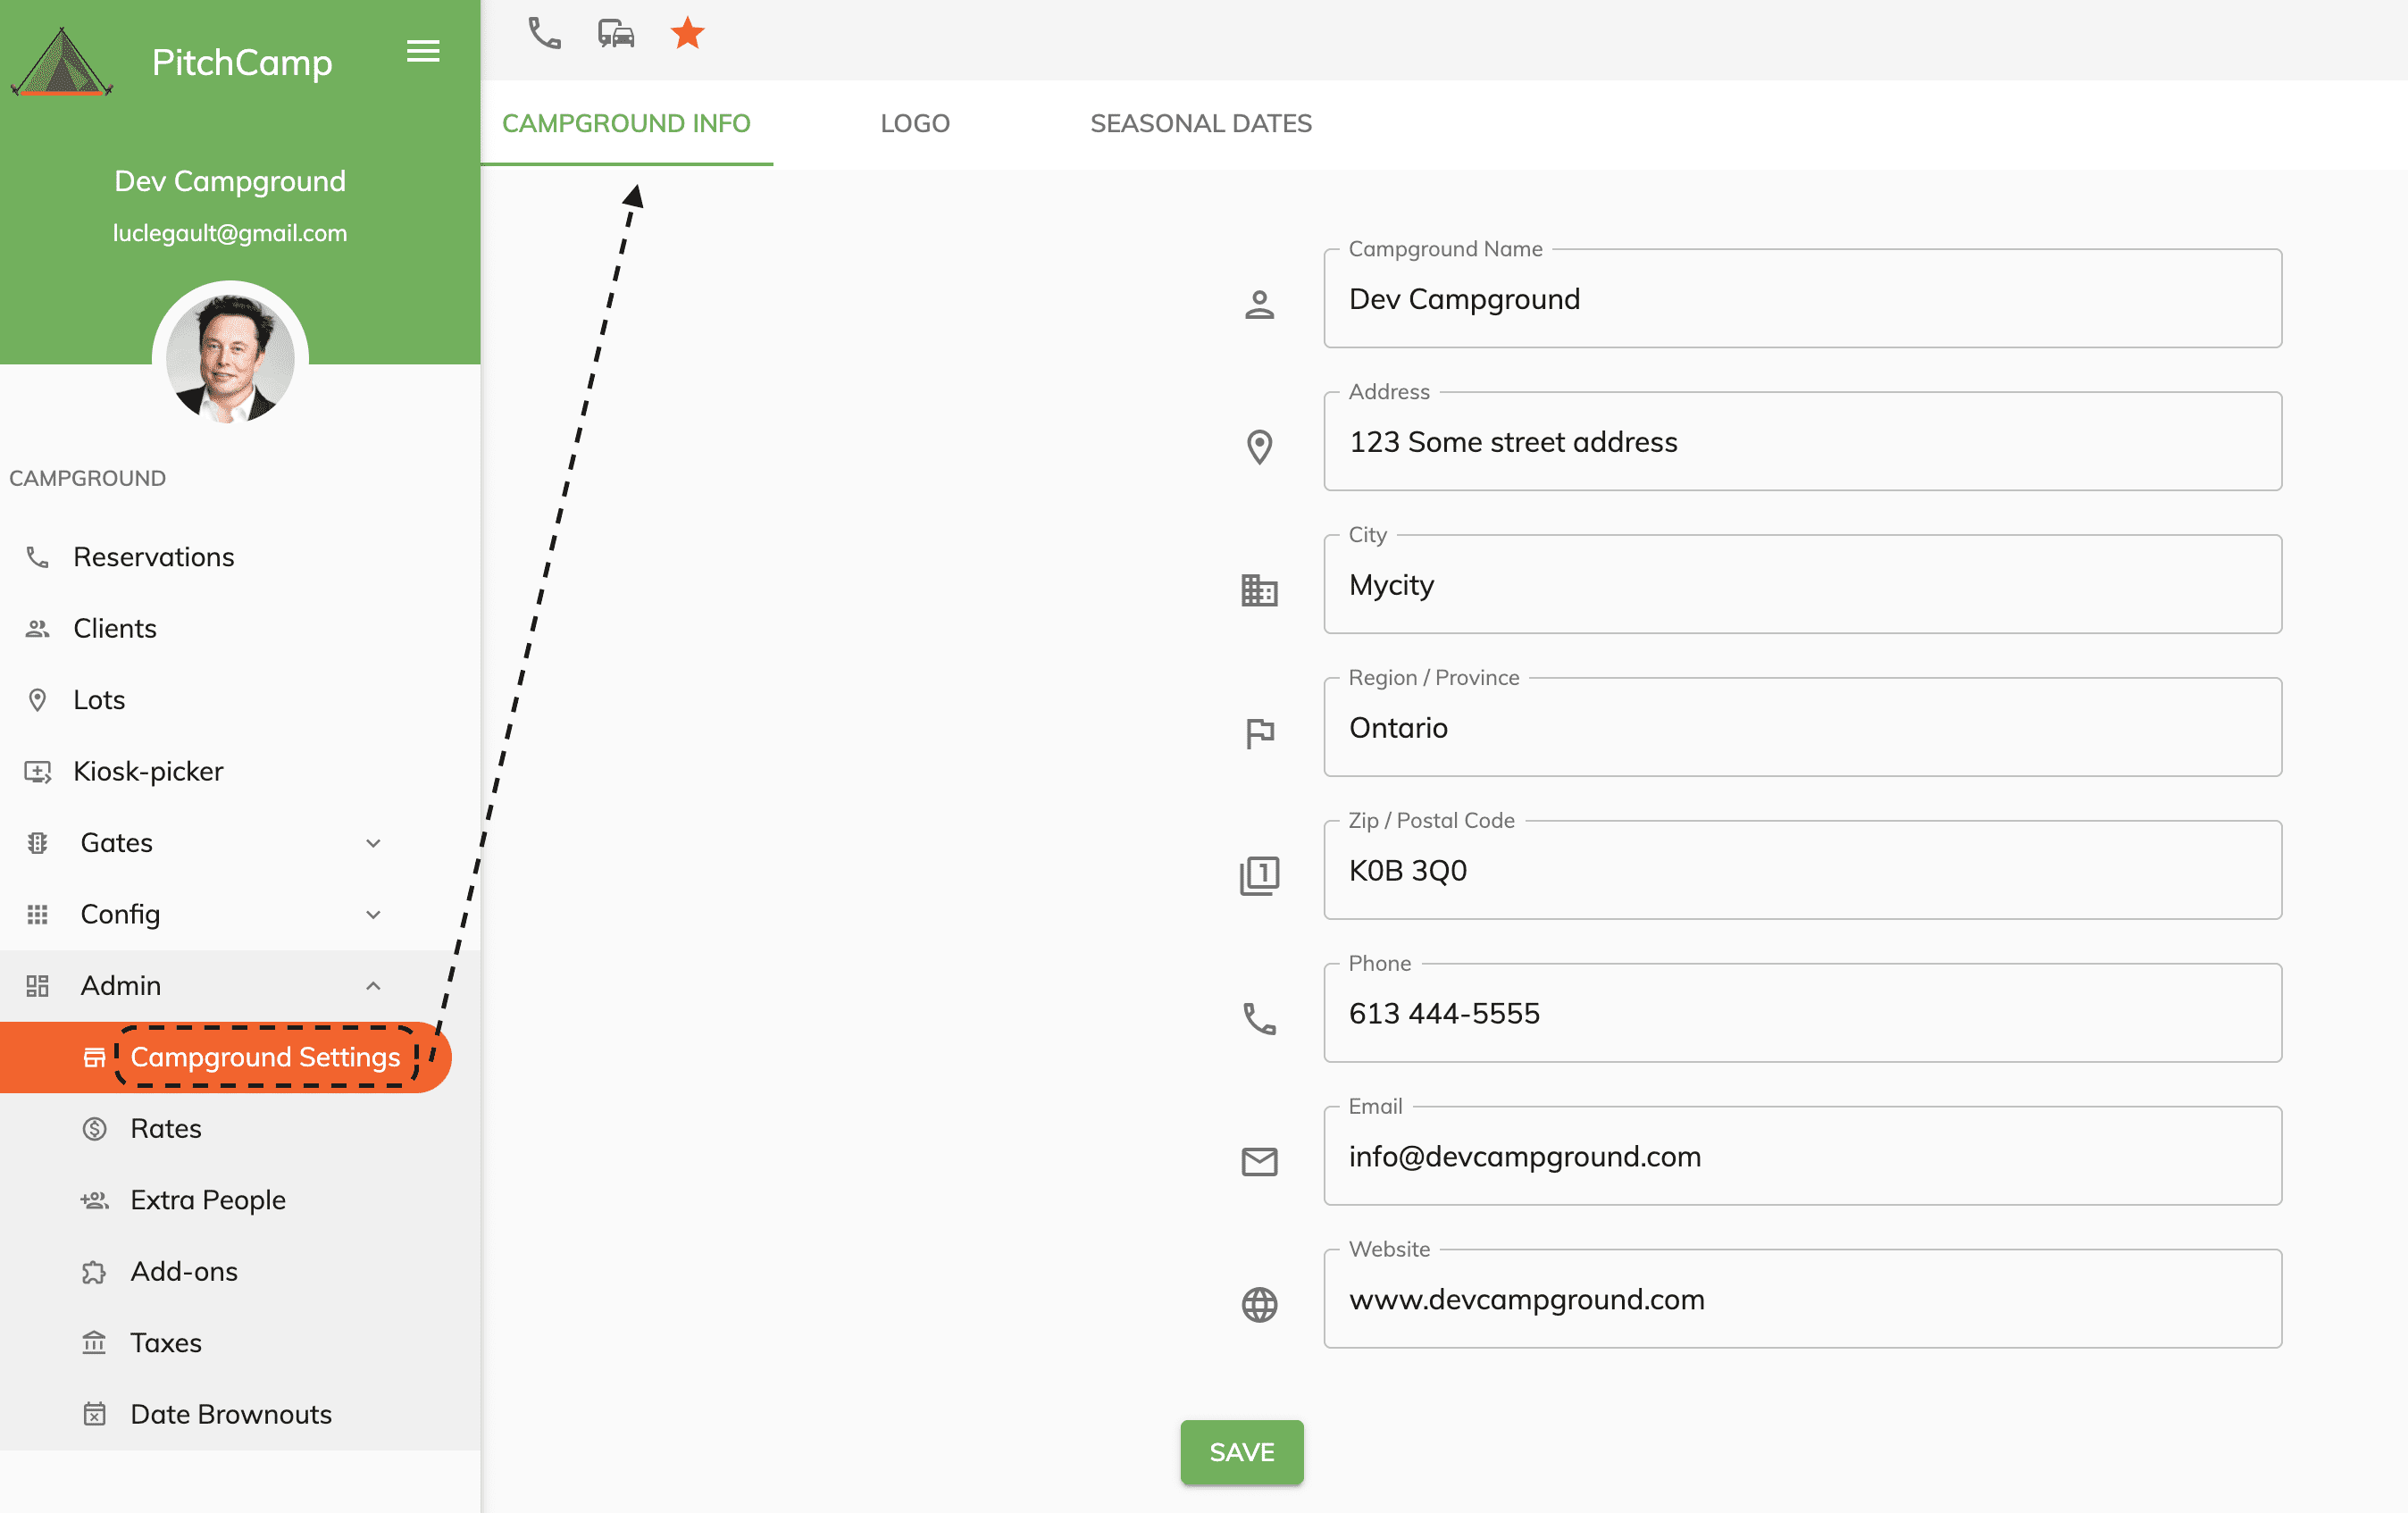Click the Date Brownouts calendar icon
This screenshot has height=1513, width=2408.
[x=94, y=1414]
